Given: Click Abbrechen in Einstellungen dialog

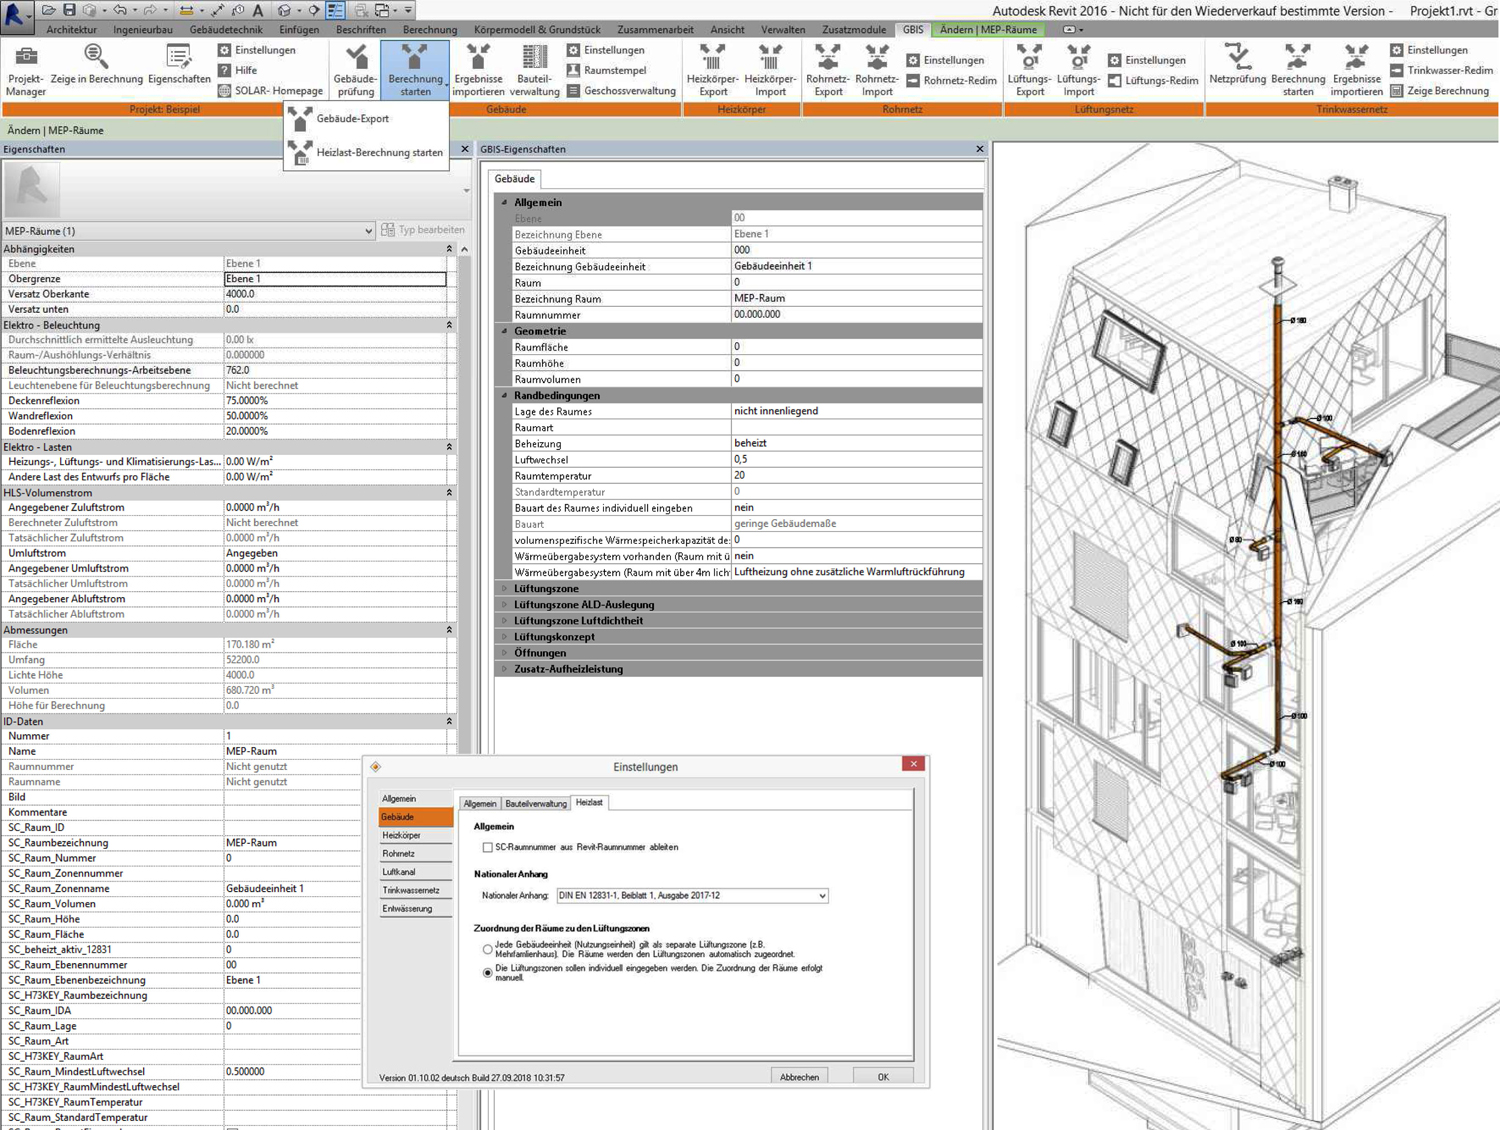Looking at the screenshot, I should [799, 1077].
